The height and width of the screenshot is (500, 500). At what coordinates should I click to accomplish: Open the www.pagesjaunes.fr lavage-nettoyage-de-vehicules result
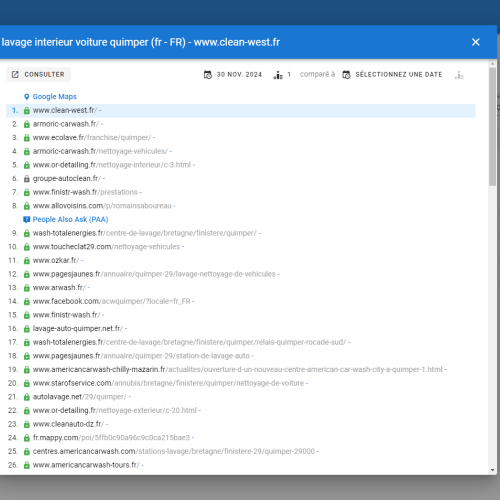[x=154, y=274]
